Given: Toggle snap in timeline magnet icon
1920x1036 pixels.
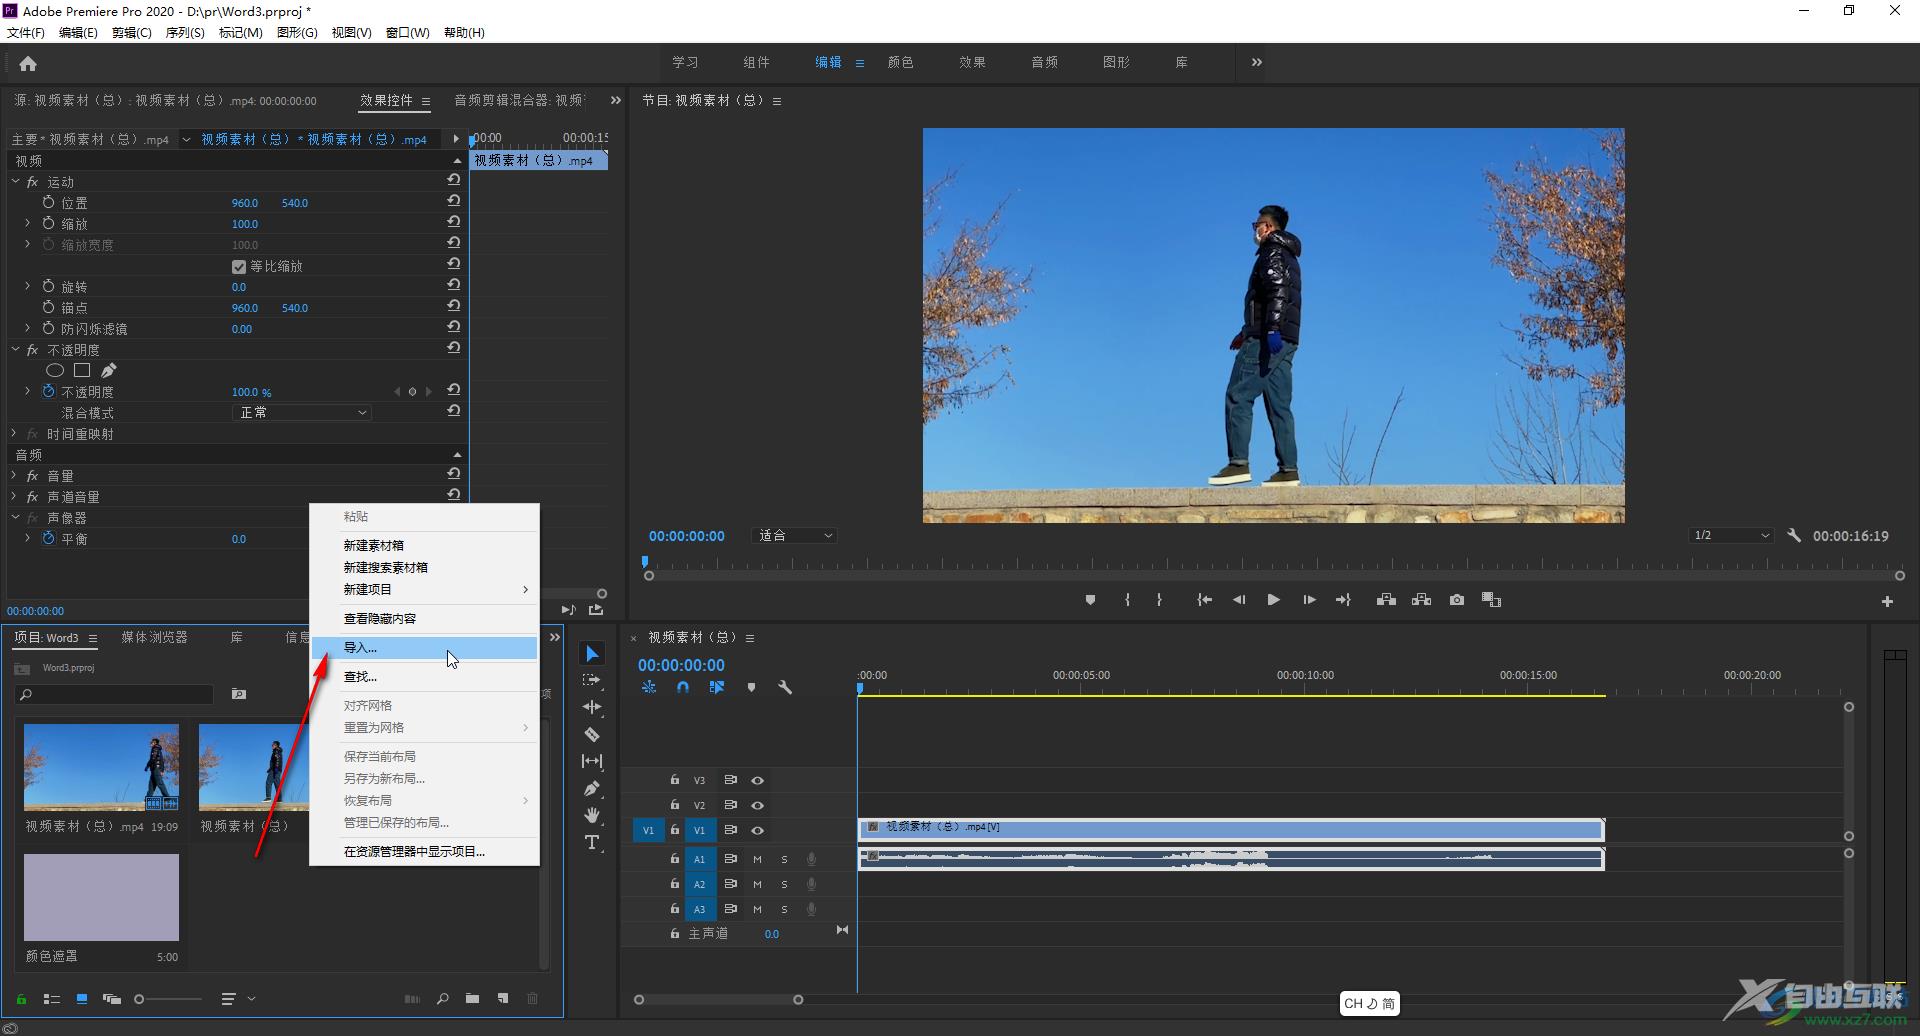Looking at the screenshot, I should pyautogui.click(x=683, y=687).
